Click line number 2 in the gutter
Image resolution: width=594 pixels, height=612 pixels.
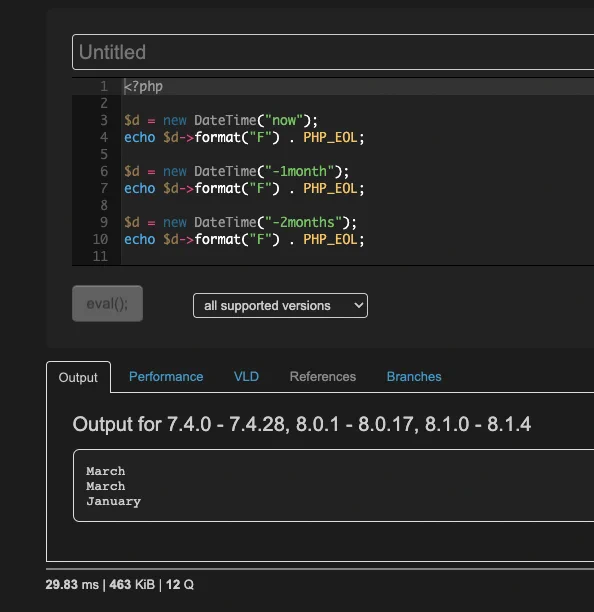(x=104, y=103)
